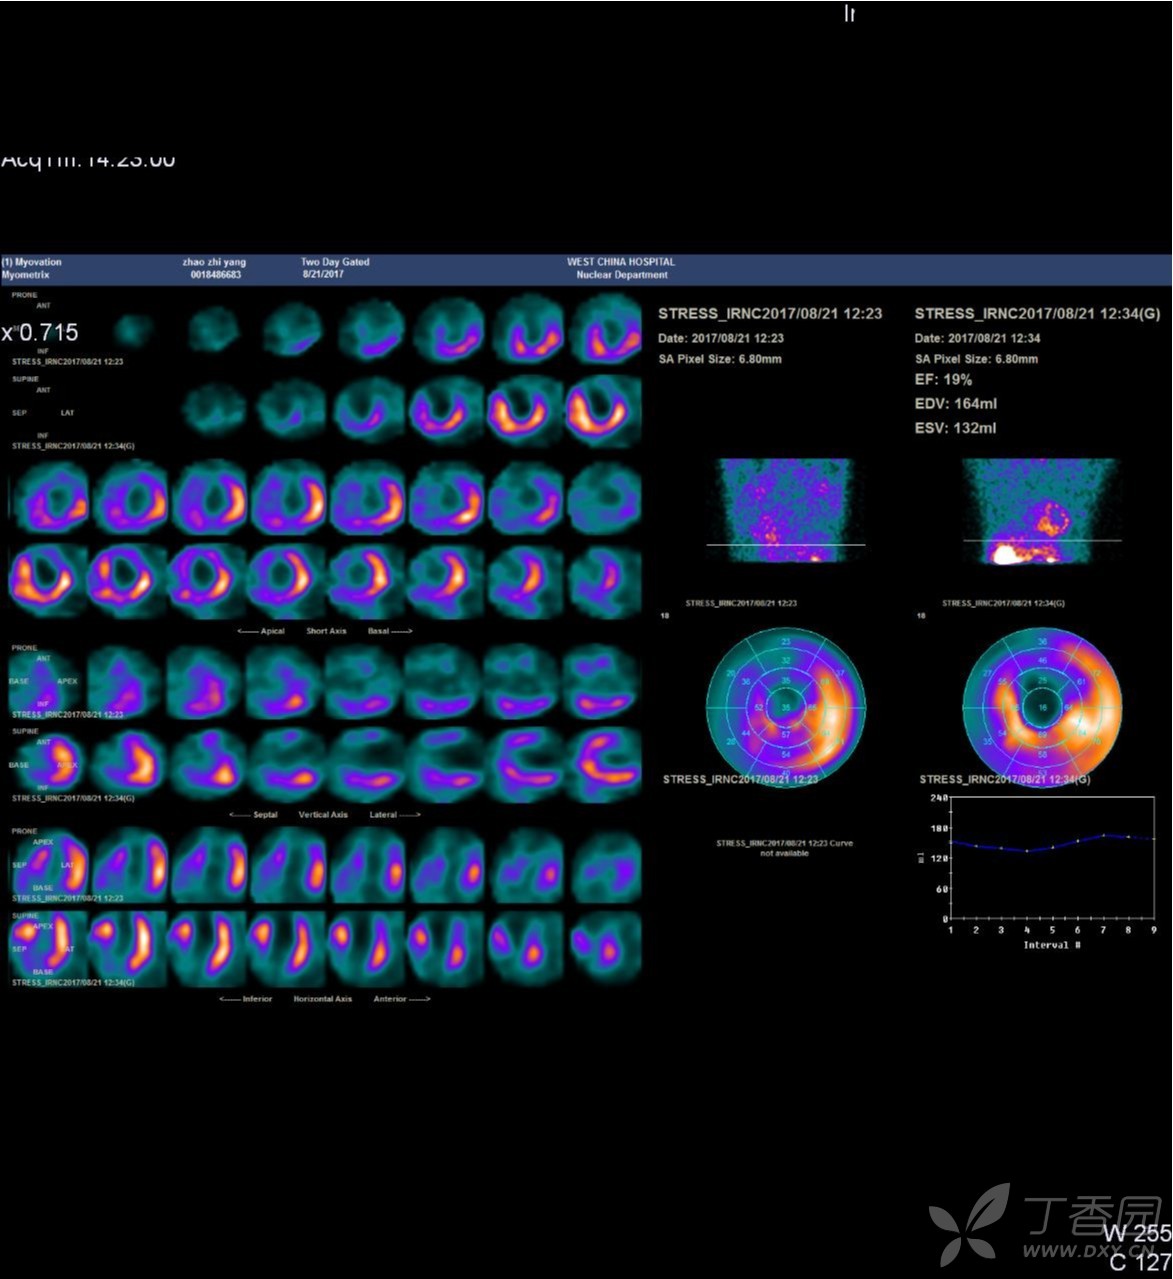1173x1279 pixels.
Task: Click the 'Myometrix' label in header
Action: tap(26, 274)
